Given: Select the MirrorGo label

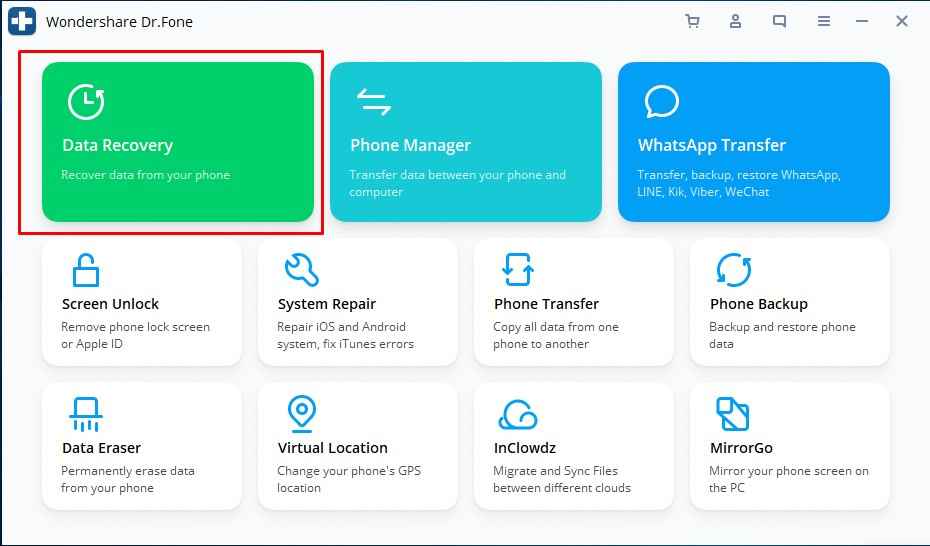Looking at the screenshot, I should [741, 448].
